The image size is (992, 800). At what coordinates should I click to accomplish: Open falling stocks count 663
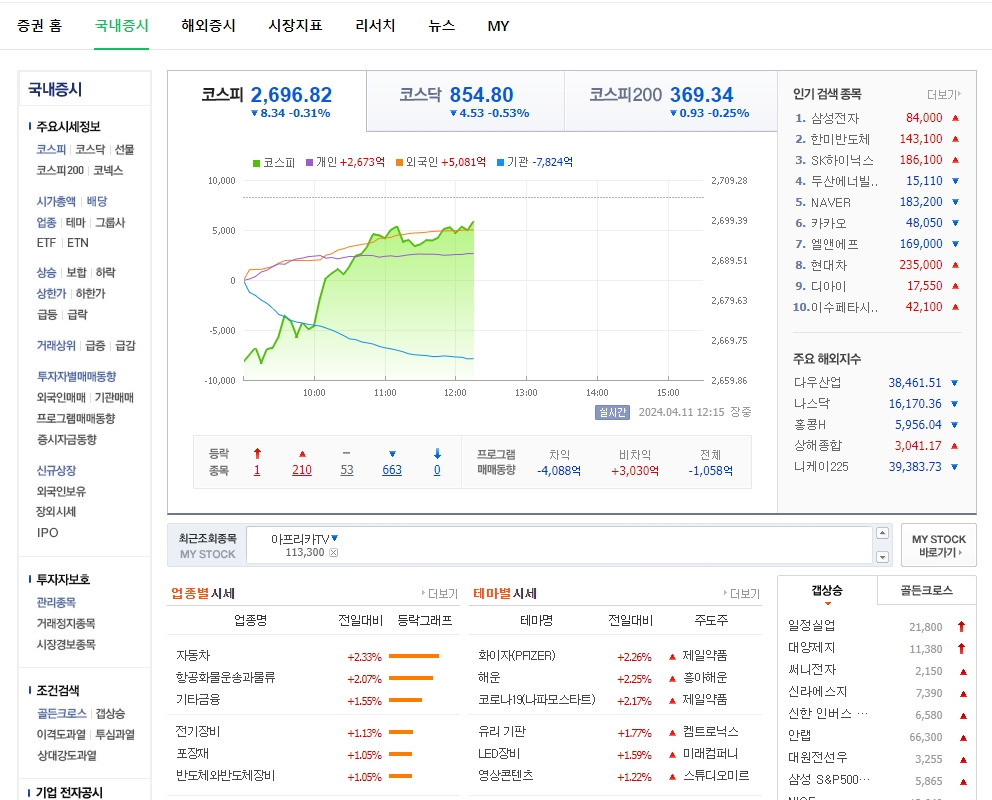(392, 470)
